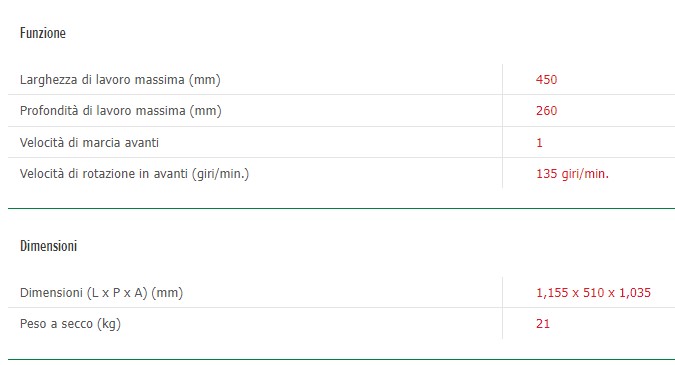Click the green divider below Dimensioni table
Screen dimensions: 675x365
341,359
